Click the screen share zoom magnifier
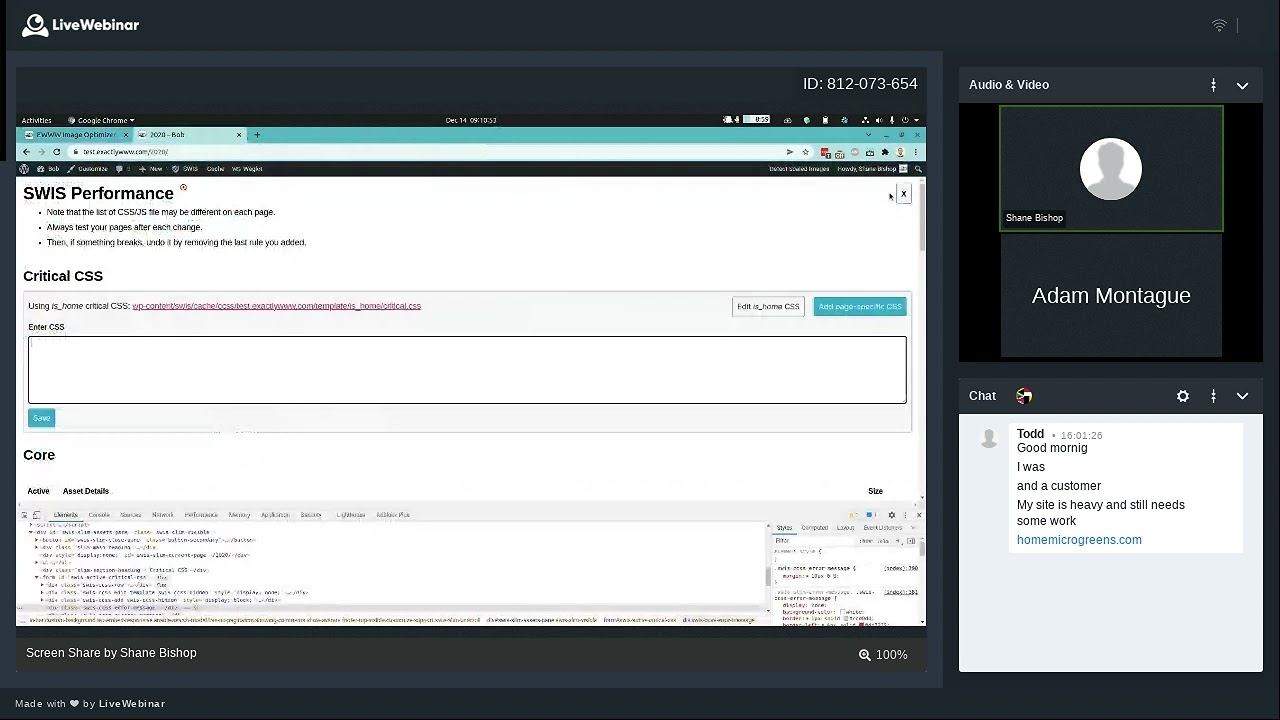This screenshot has height=720, width=1280. (865, 655)
